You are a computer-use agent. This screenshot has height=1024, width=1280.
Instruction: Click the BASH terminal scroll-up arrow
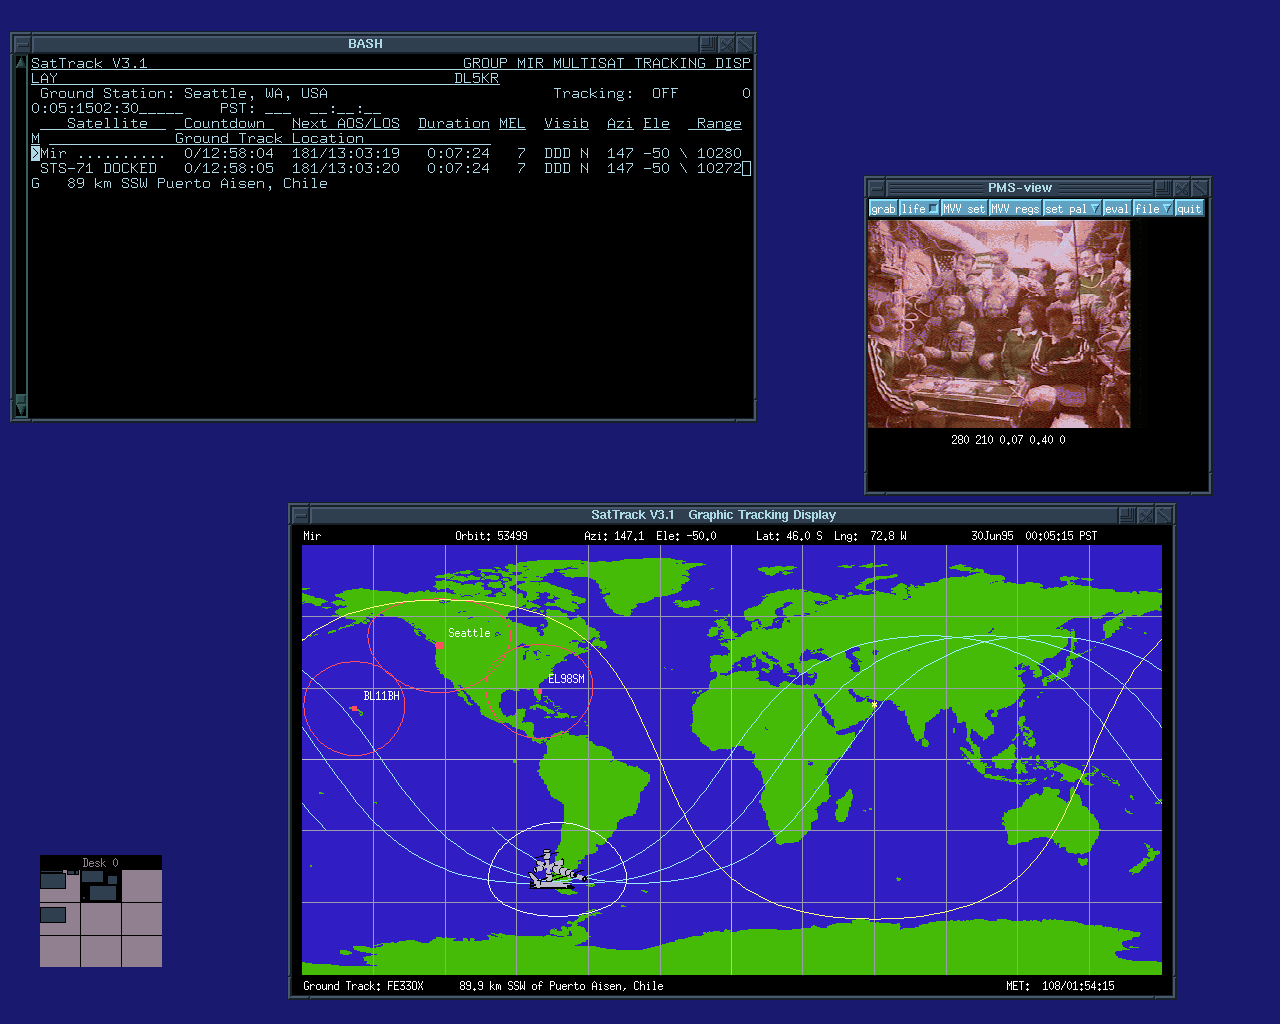[21, 63]
